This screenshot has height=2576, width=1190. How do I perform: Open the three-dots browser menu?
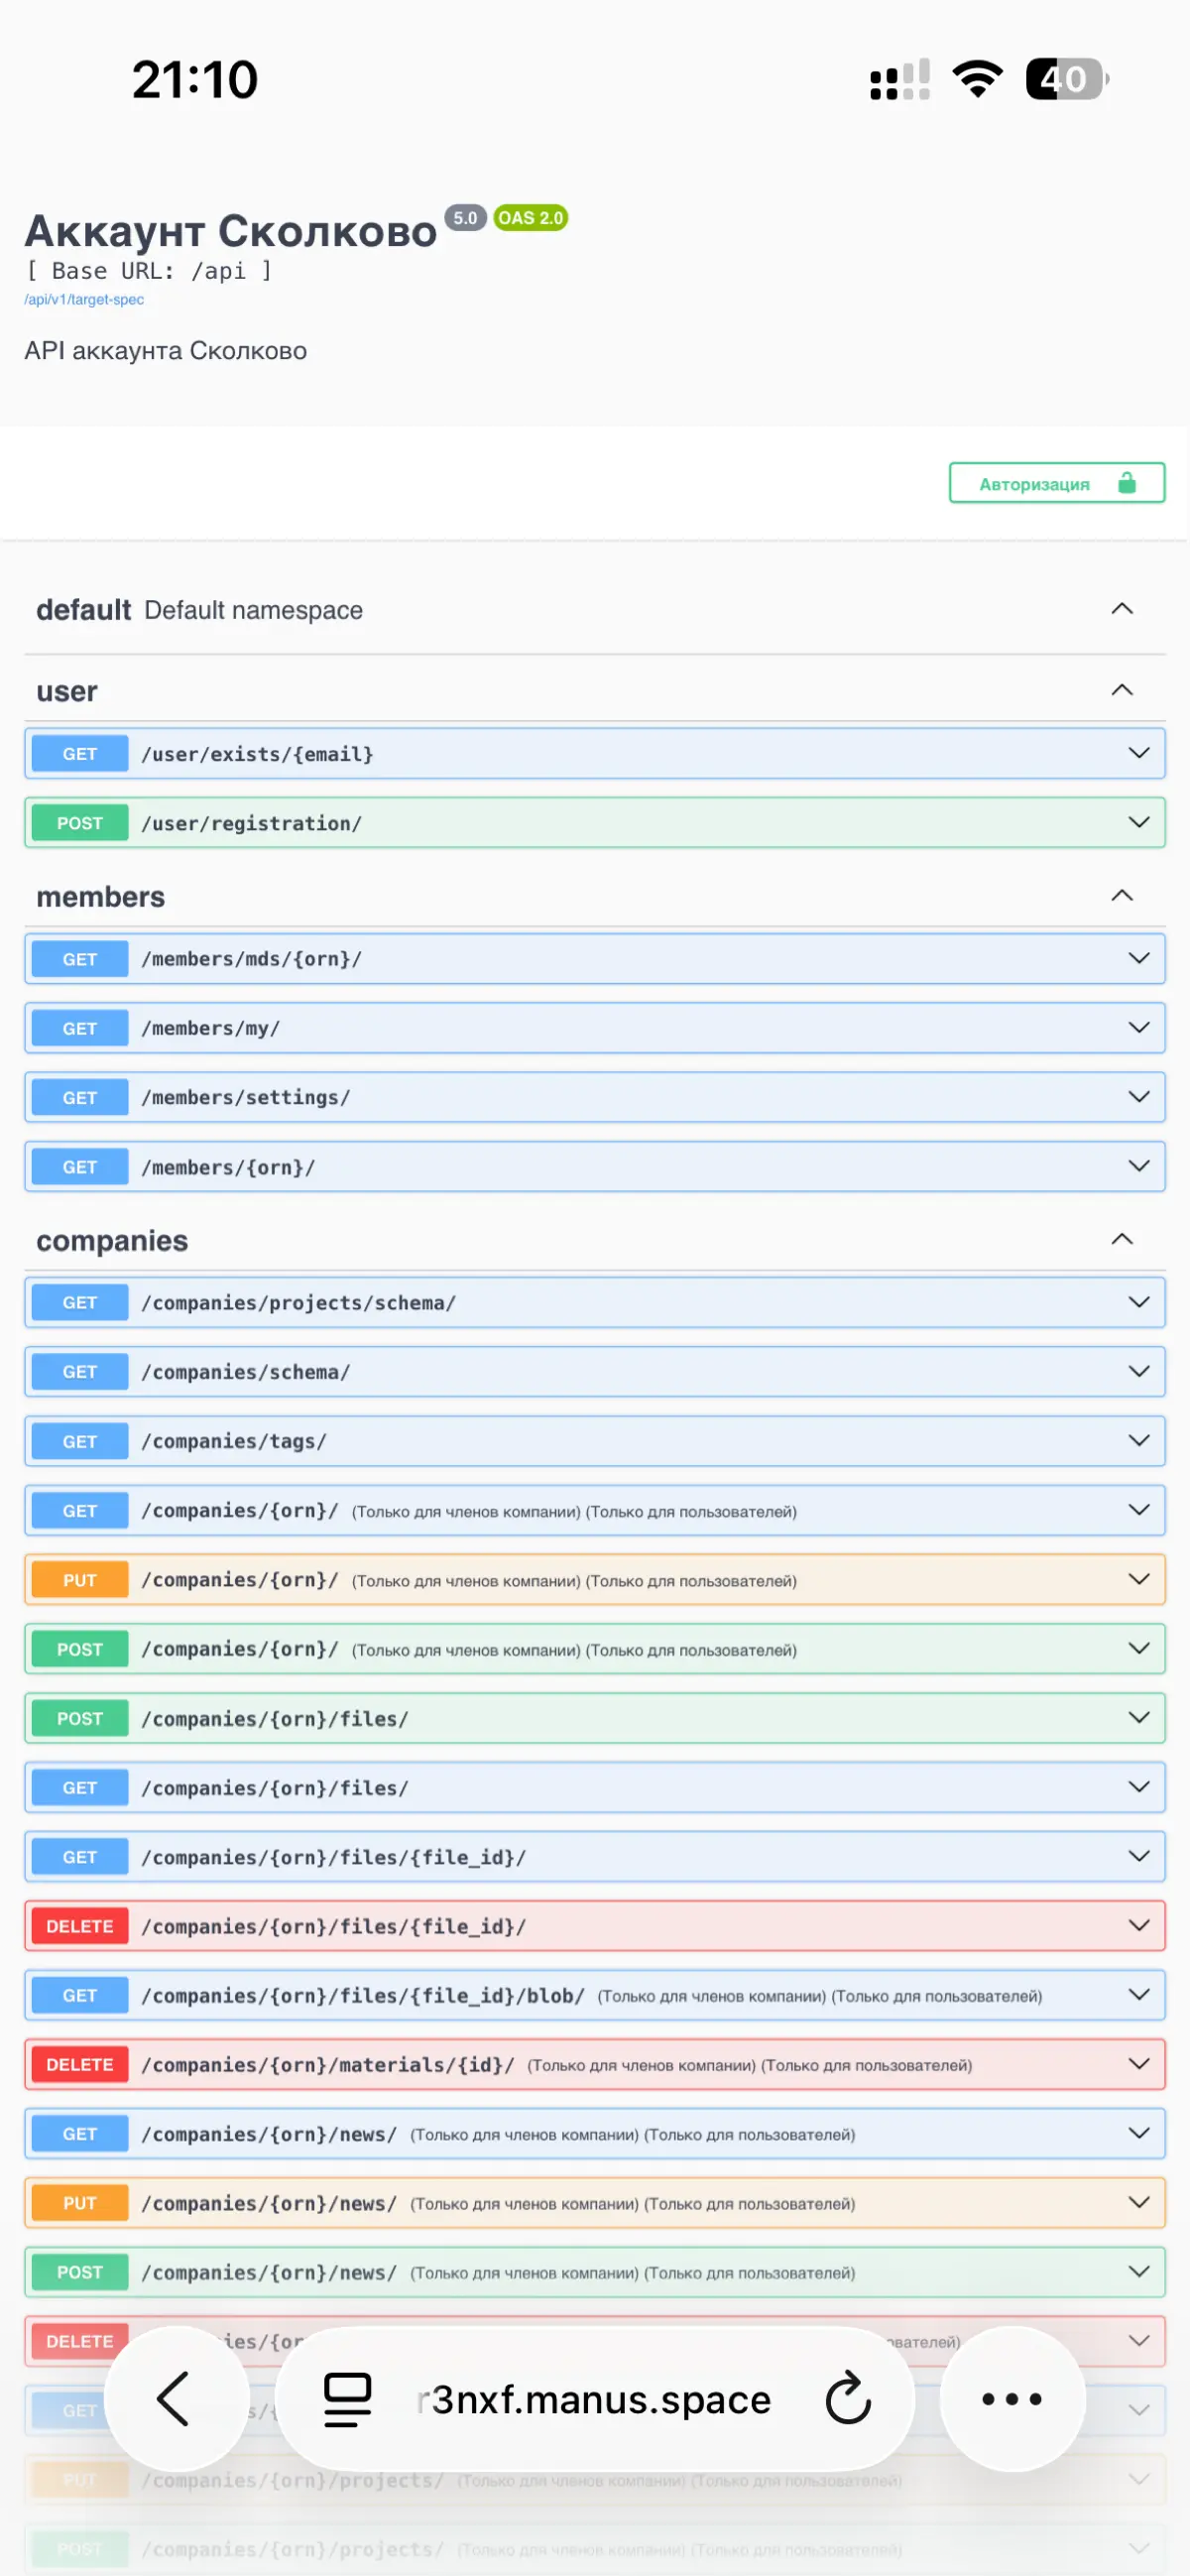(1011, 2398)
